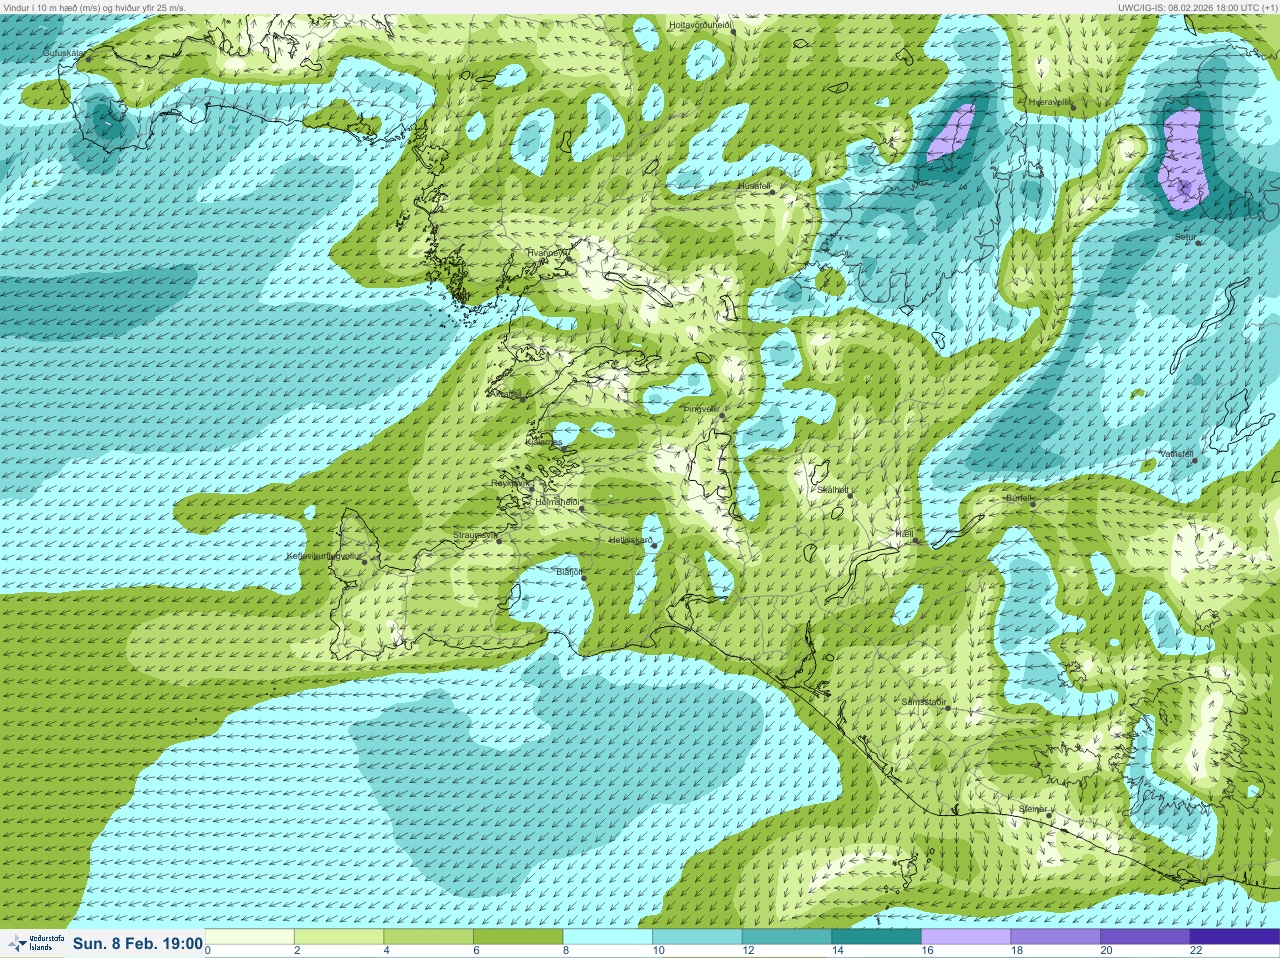The width and height of the screenshot is (1280, 958).
Task: Click the Bláfjöll station label
Action: (x=569, y=571)
